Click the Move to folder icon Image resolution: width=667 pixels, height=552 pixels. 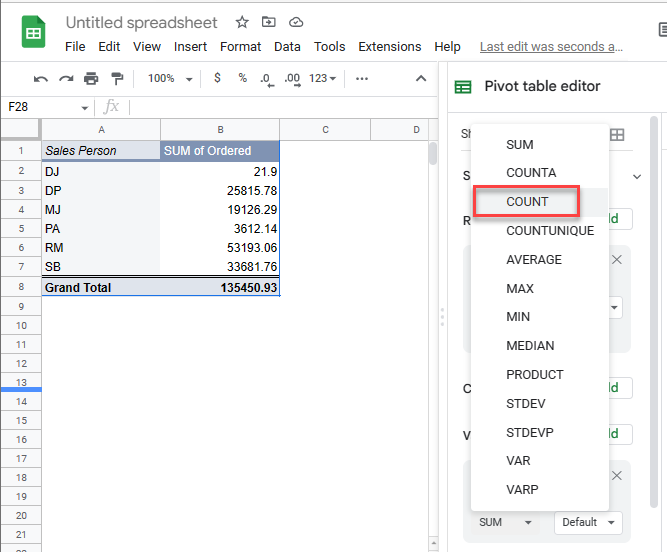268,22
